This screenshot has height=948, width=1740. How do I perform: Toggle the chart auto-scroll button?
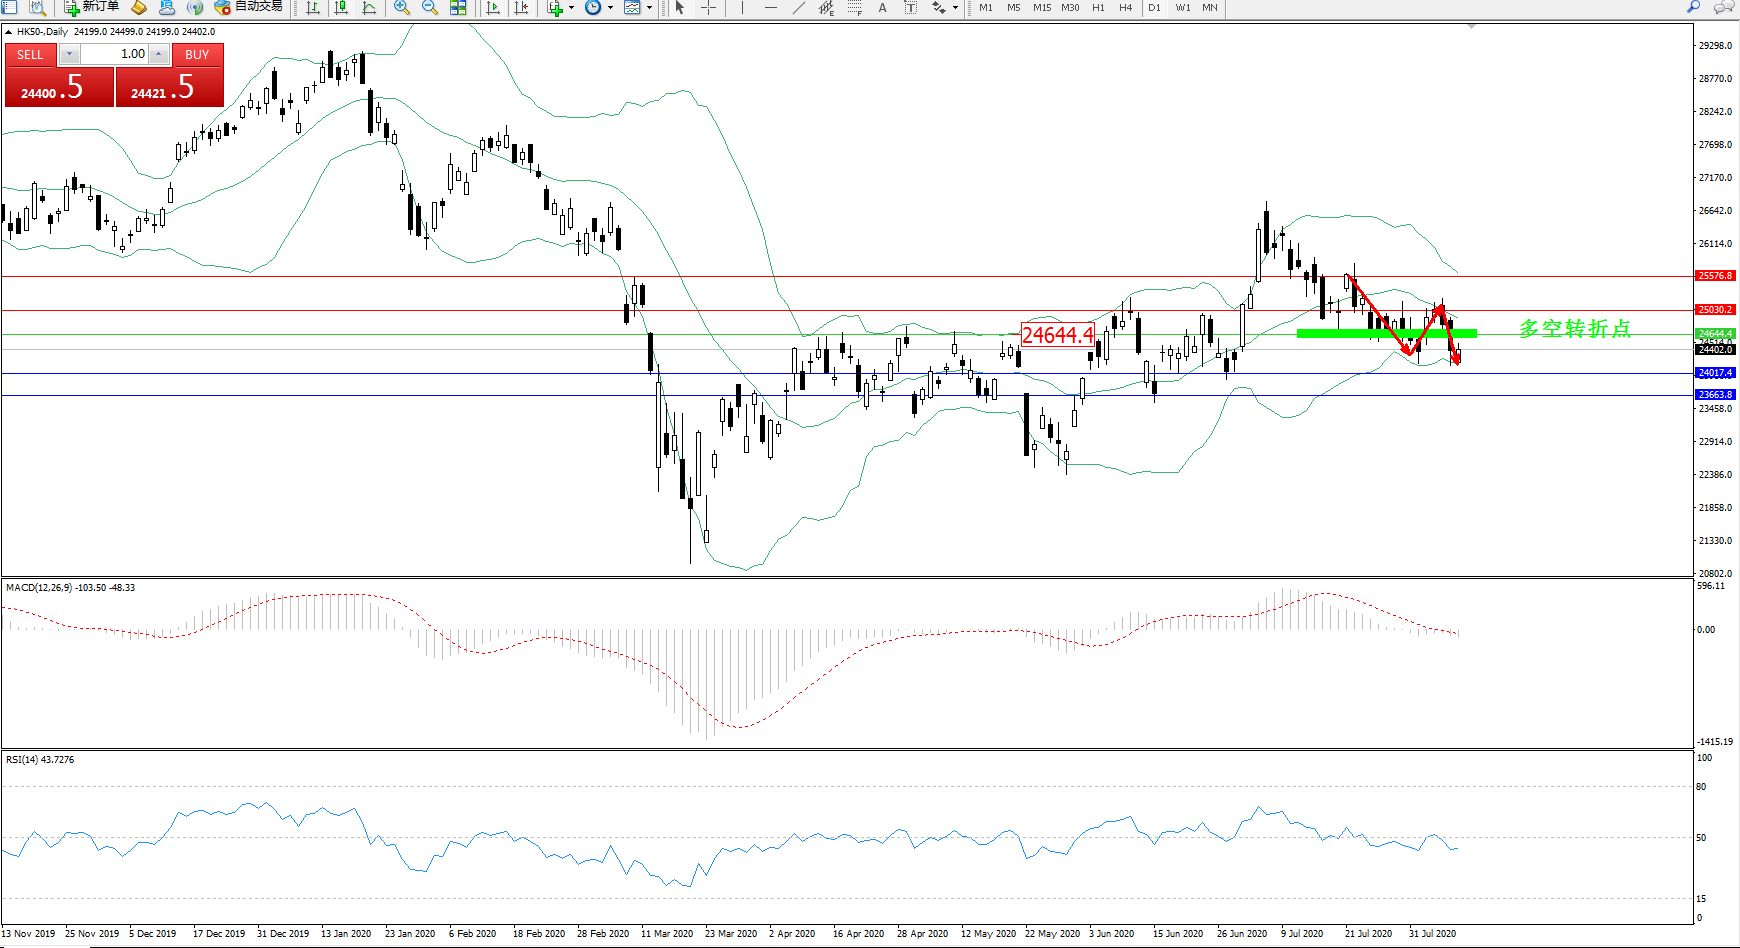pyautogui.click(x=493, y=8)
